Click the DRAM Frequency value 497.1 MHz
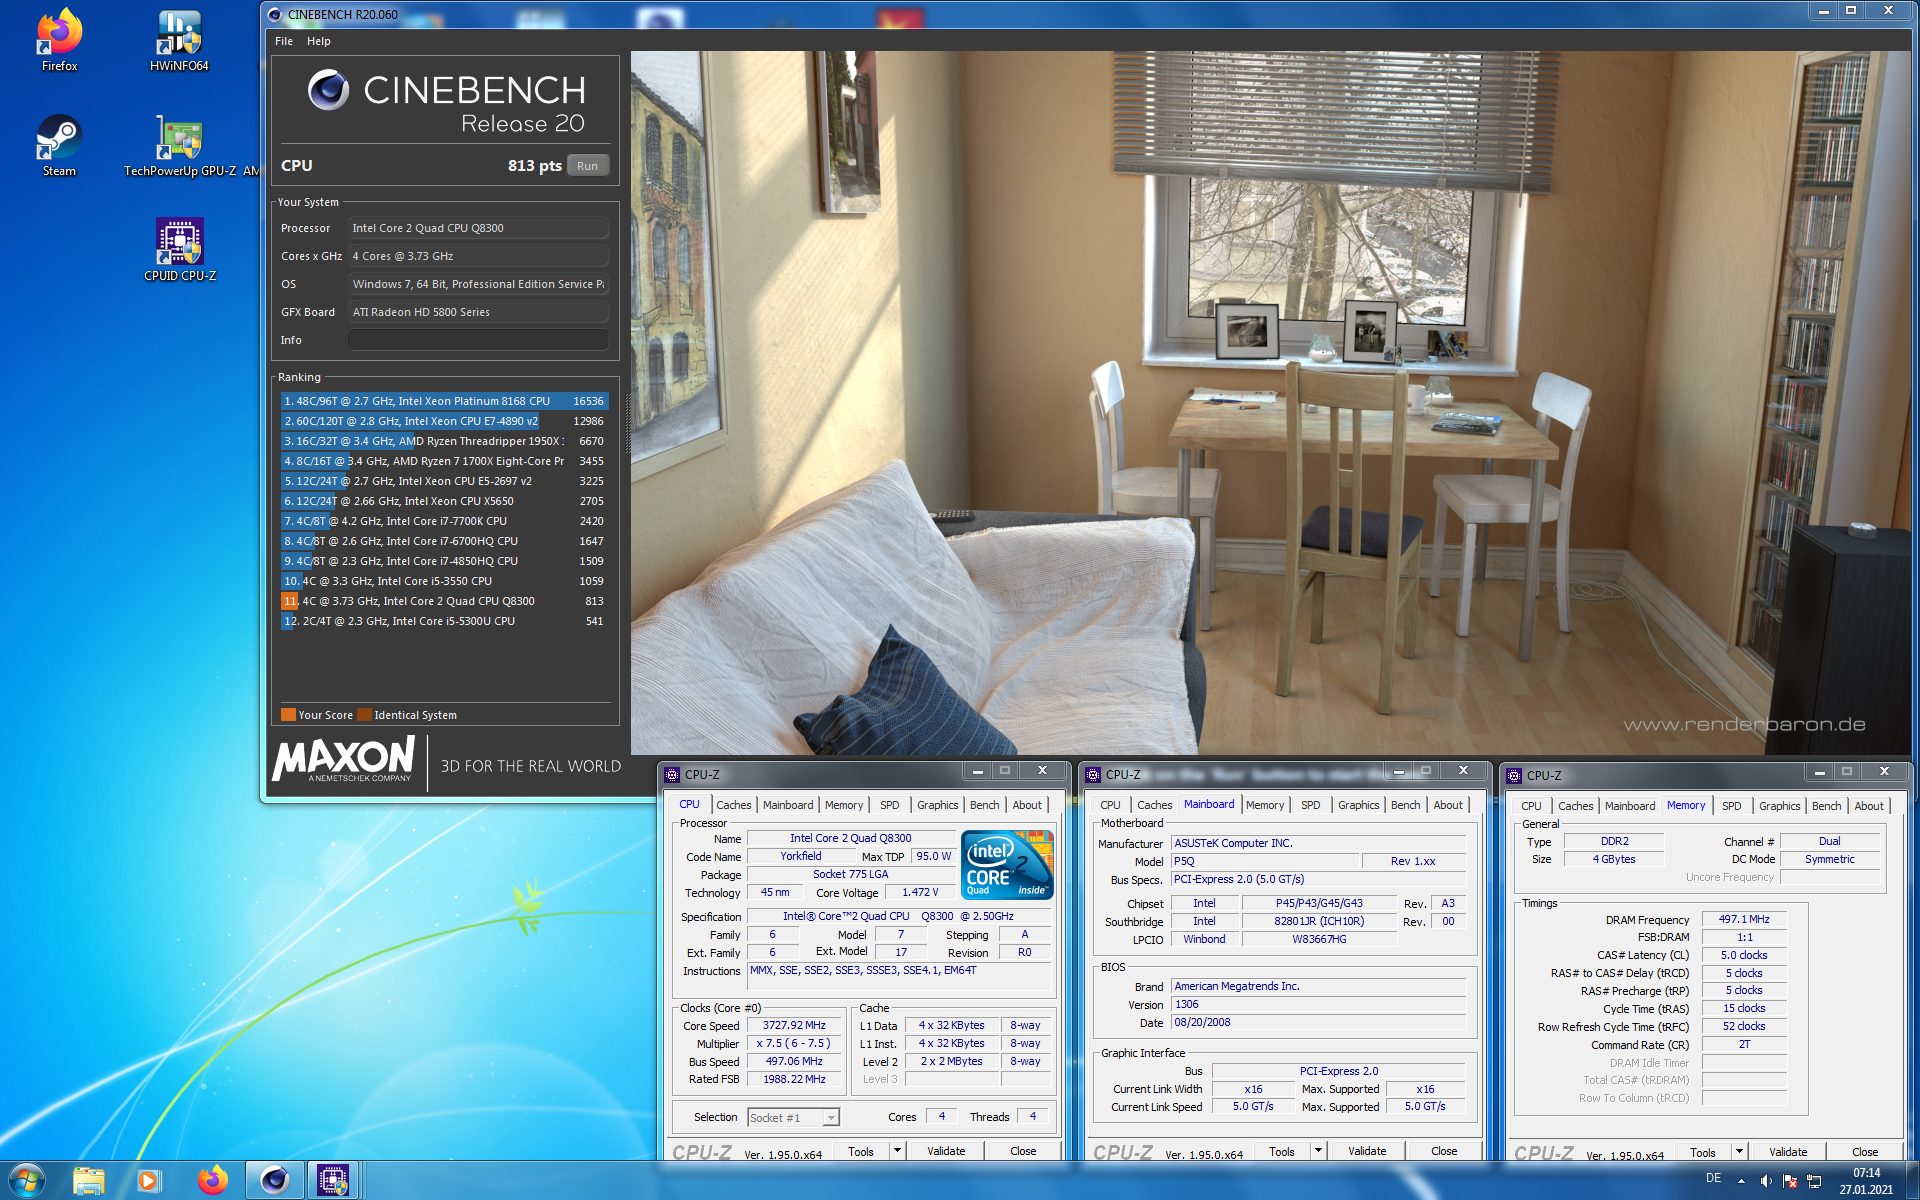This screenshot has width=1920, height=1200. [x=1744, y=919]
